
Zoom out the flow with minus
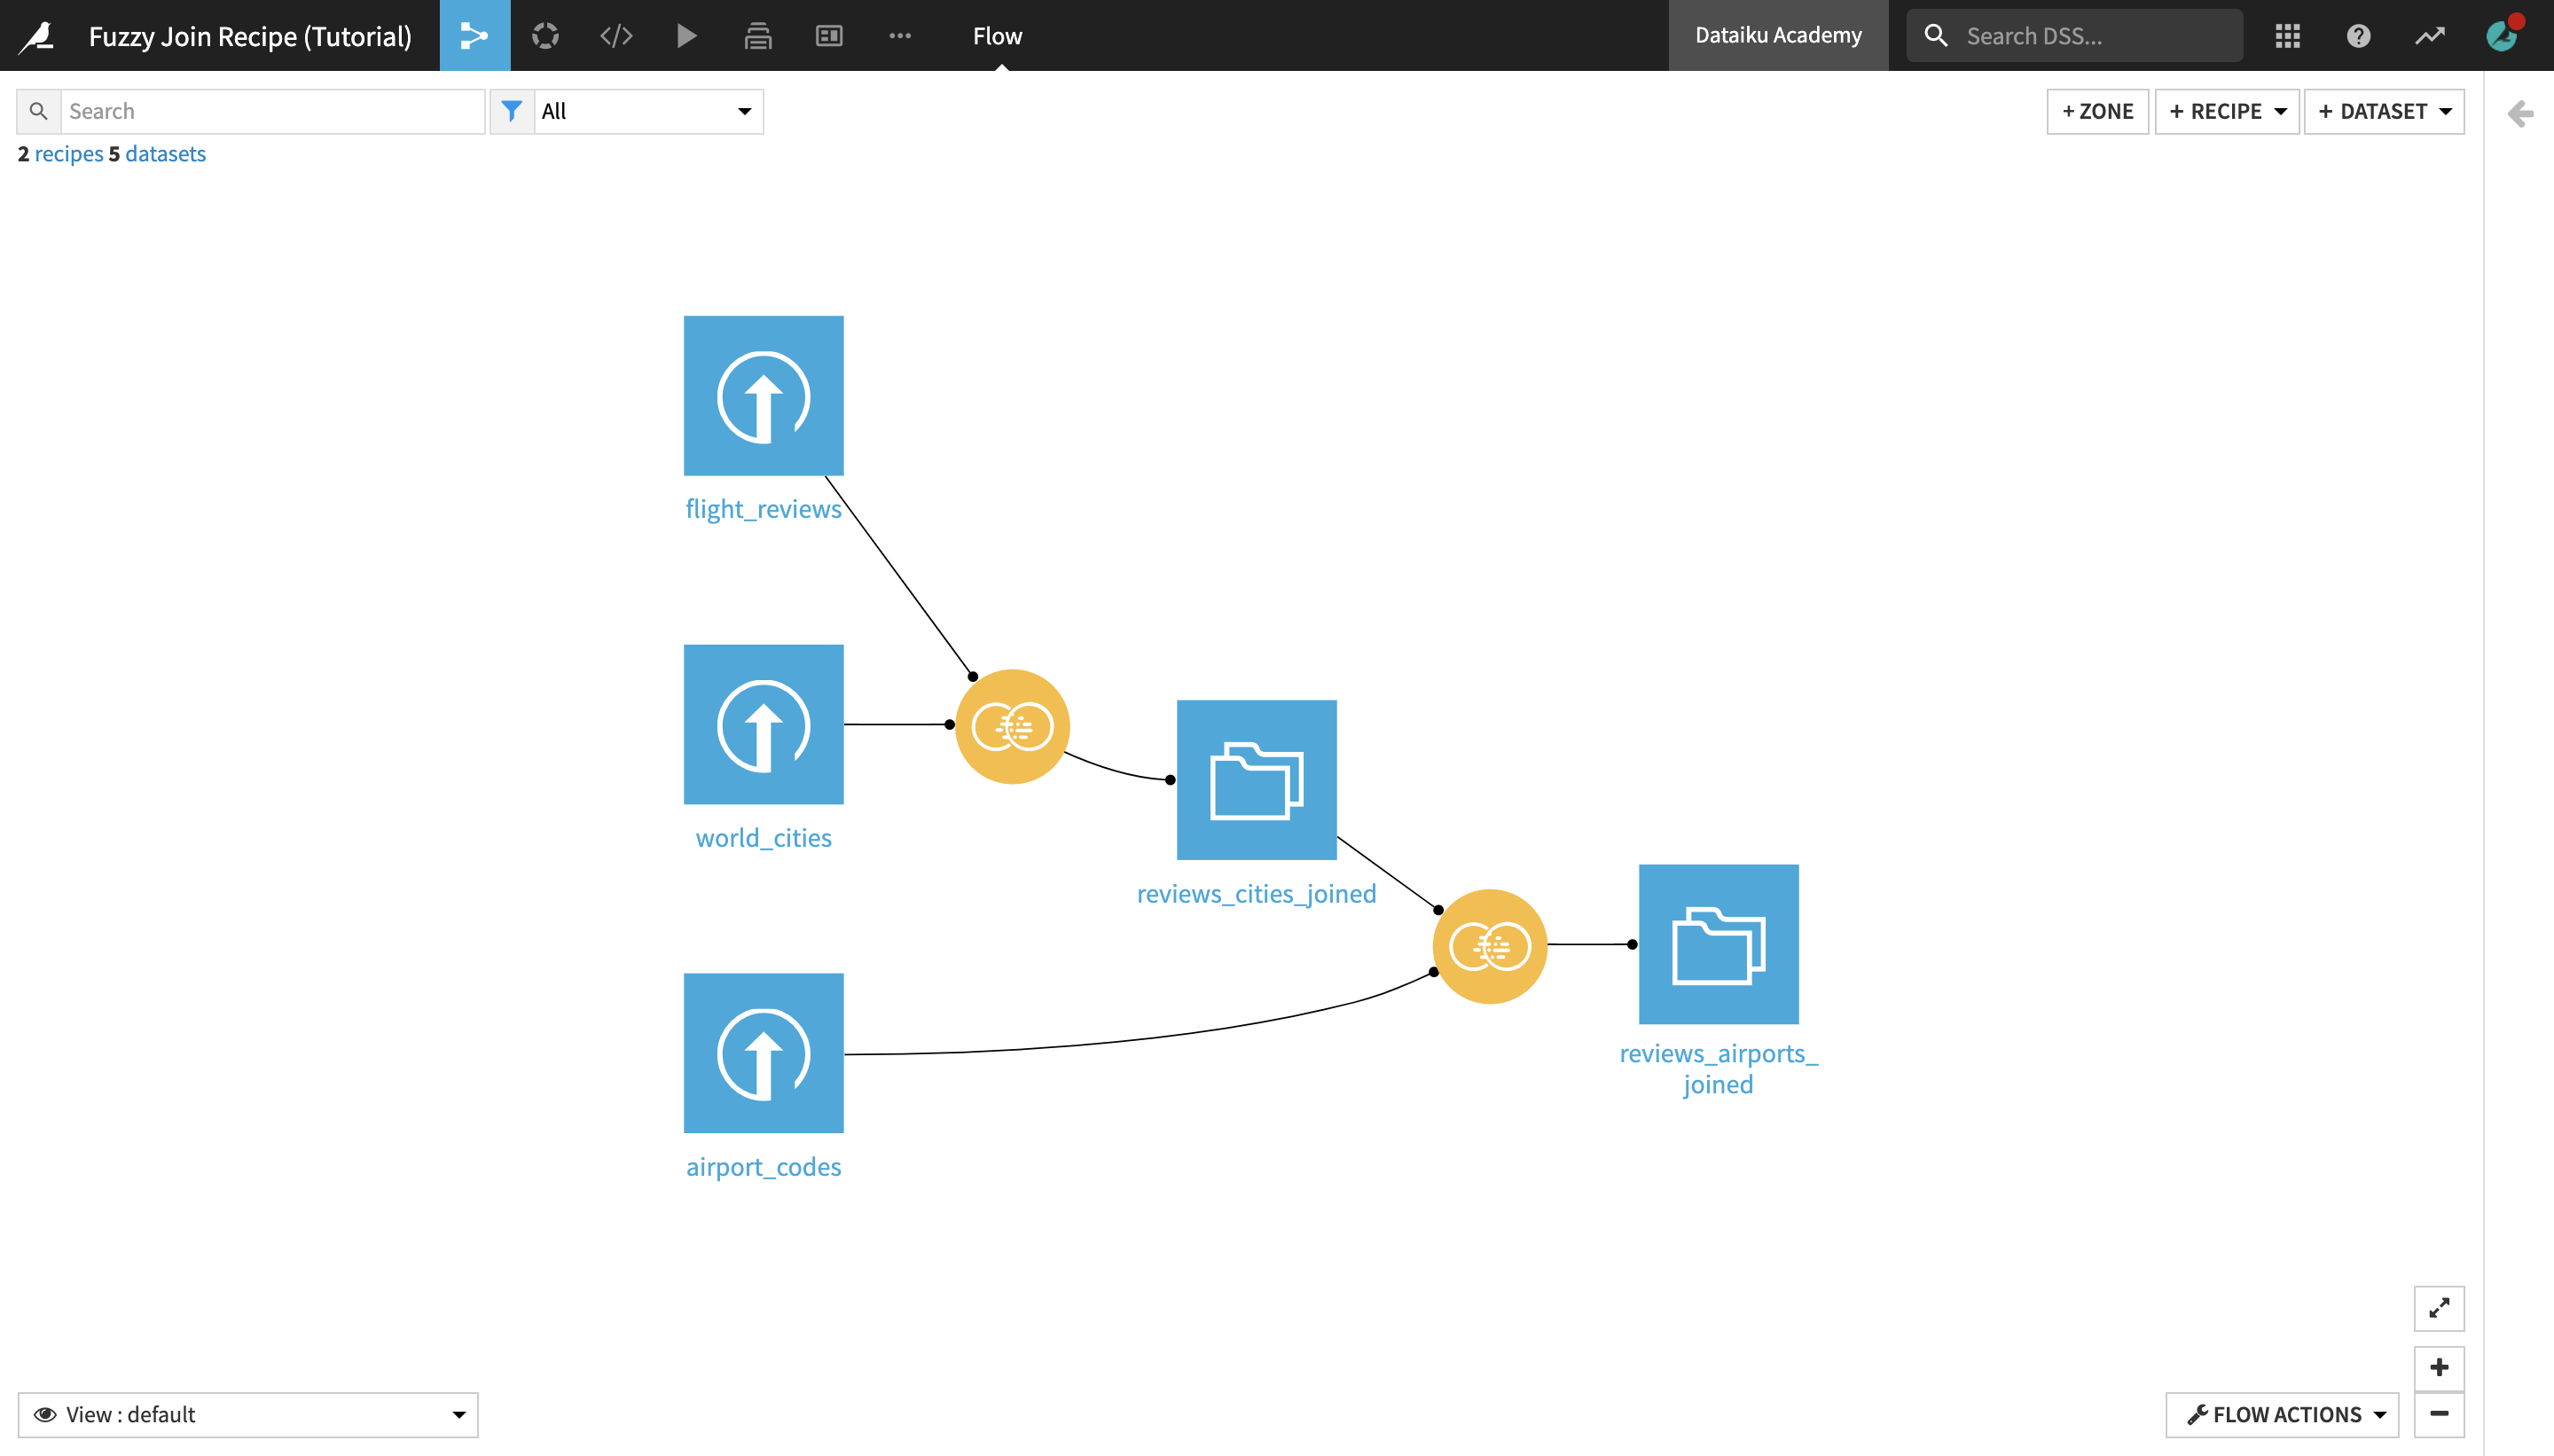(x=2439, y=1414)
